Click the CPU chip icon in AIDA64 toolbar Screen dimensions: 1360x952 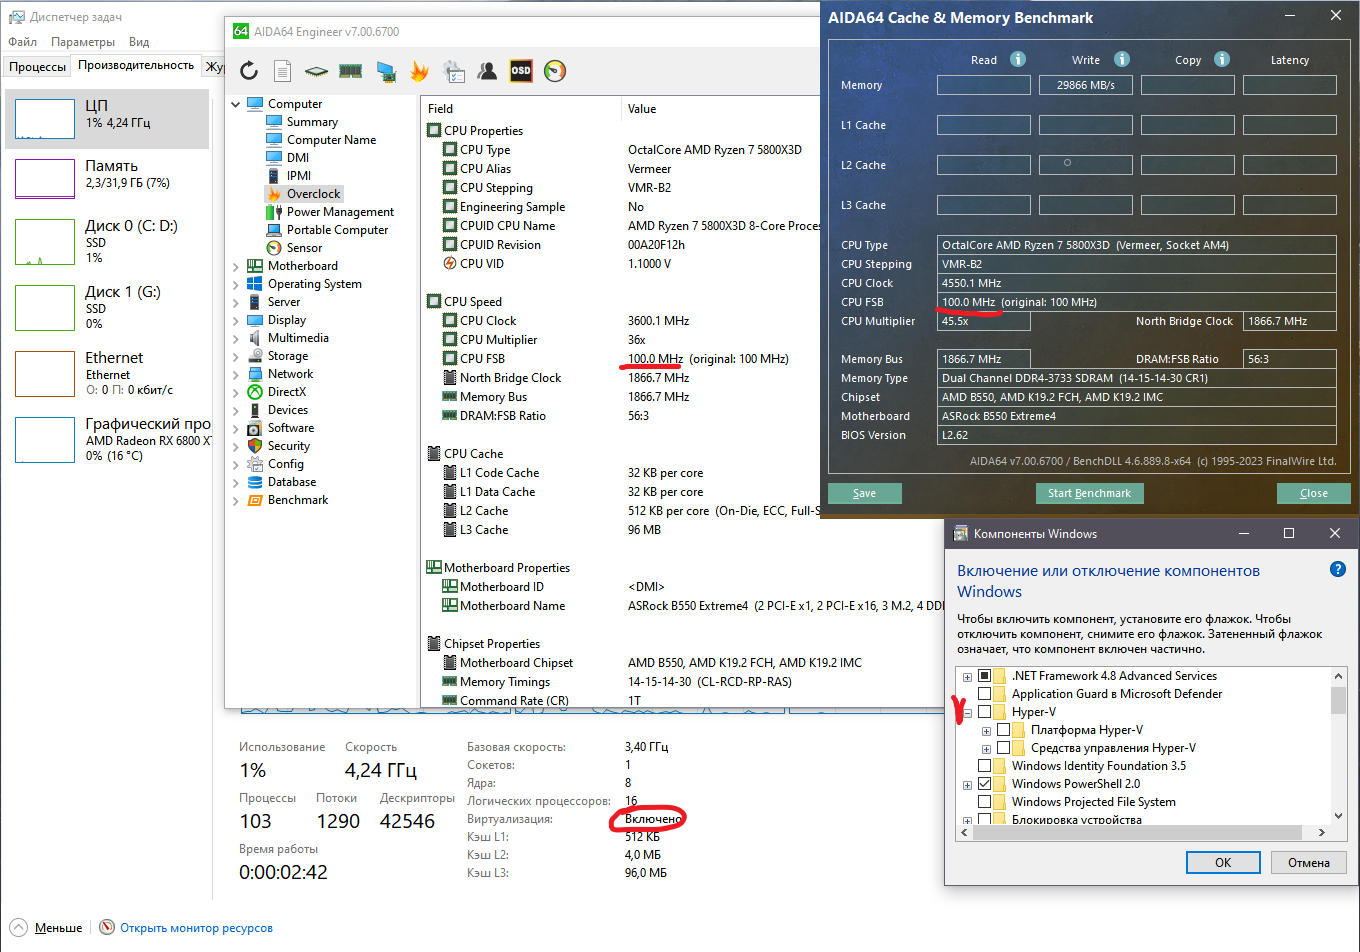coord(316,71)
